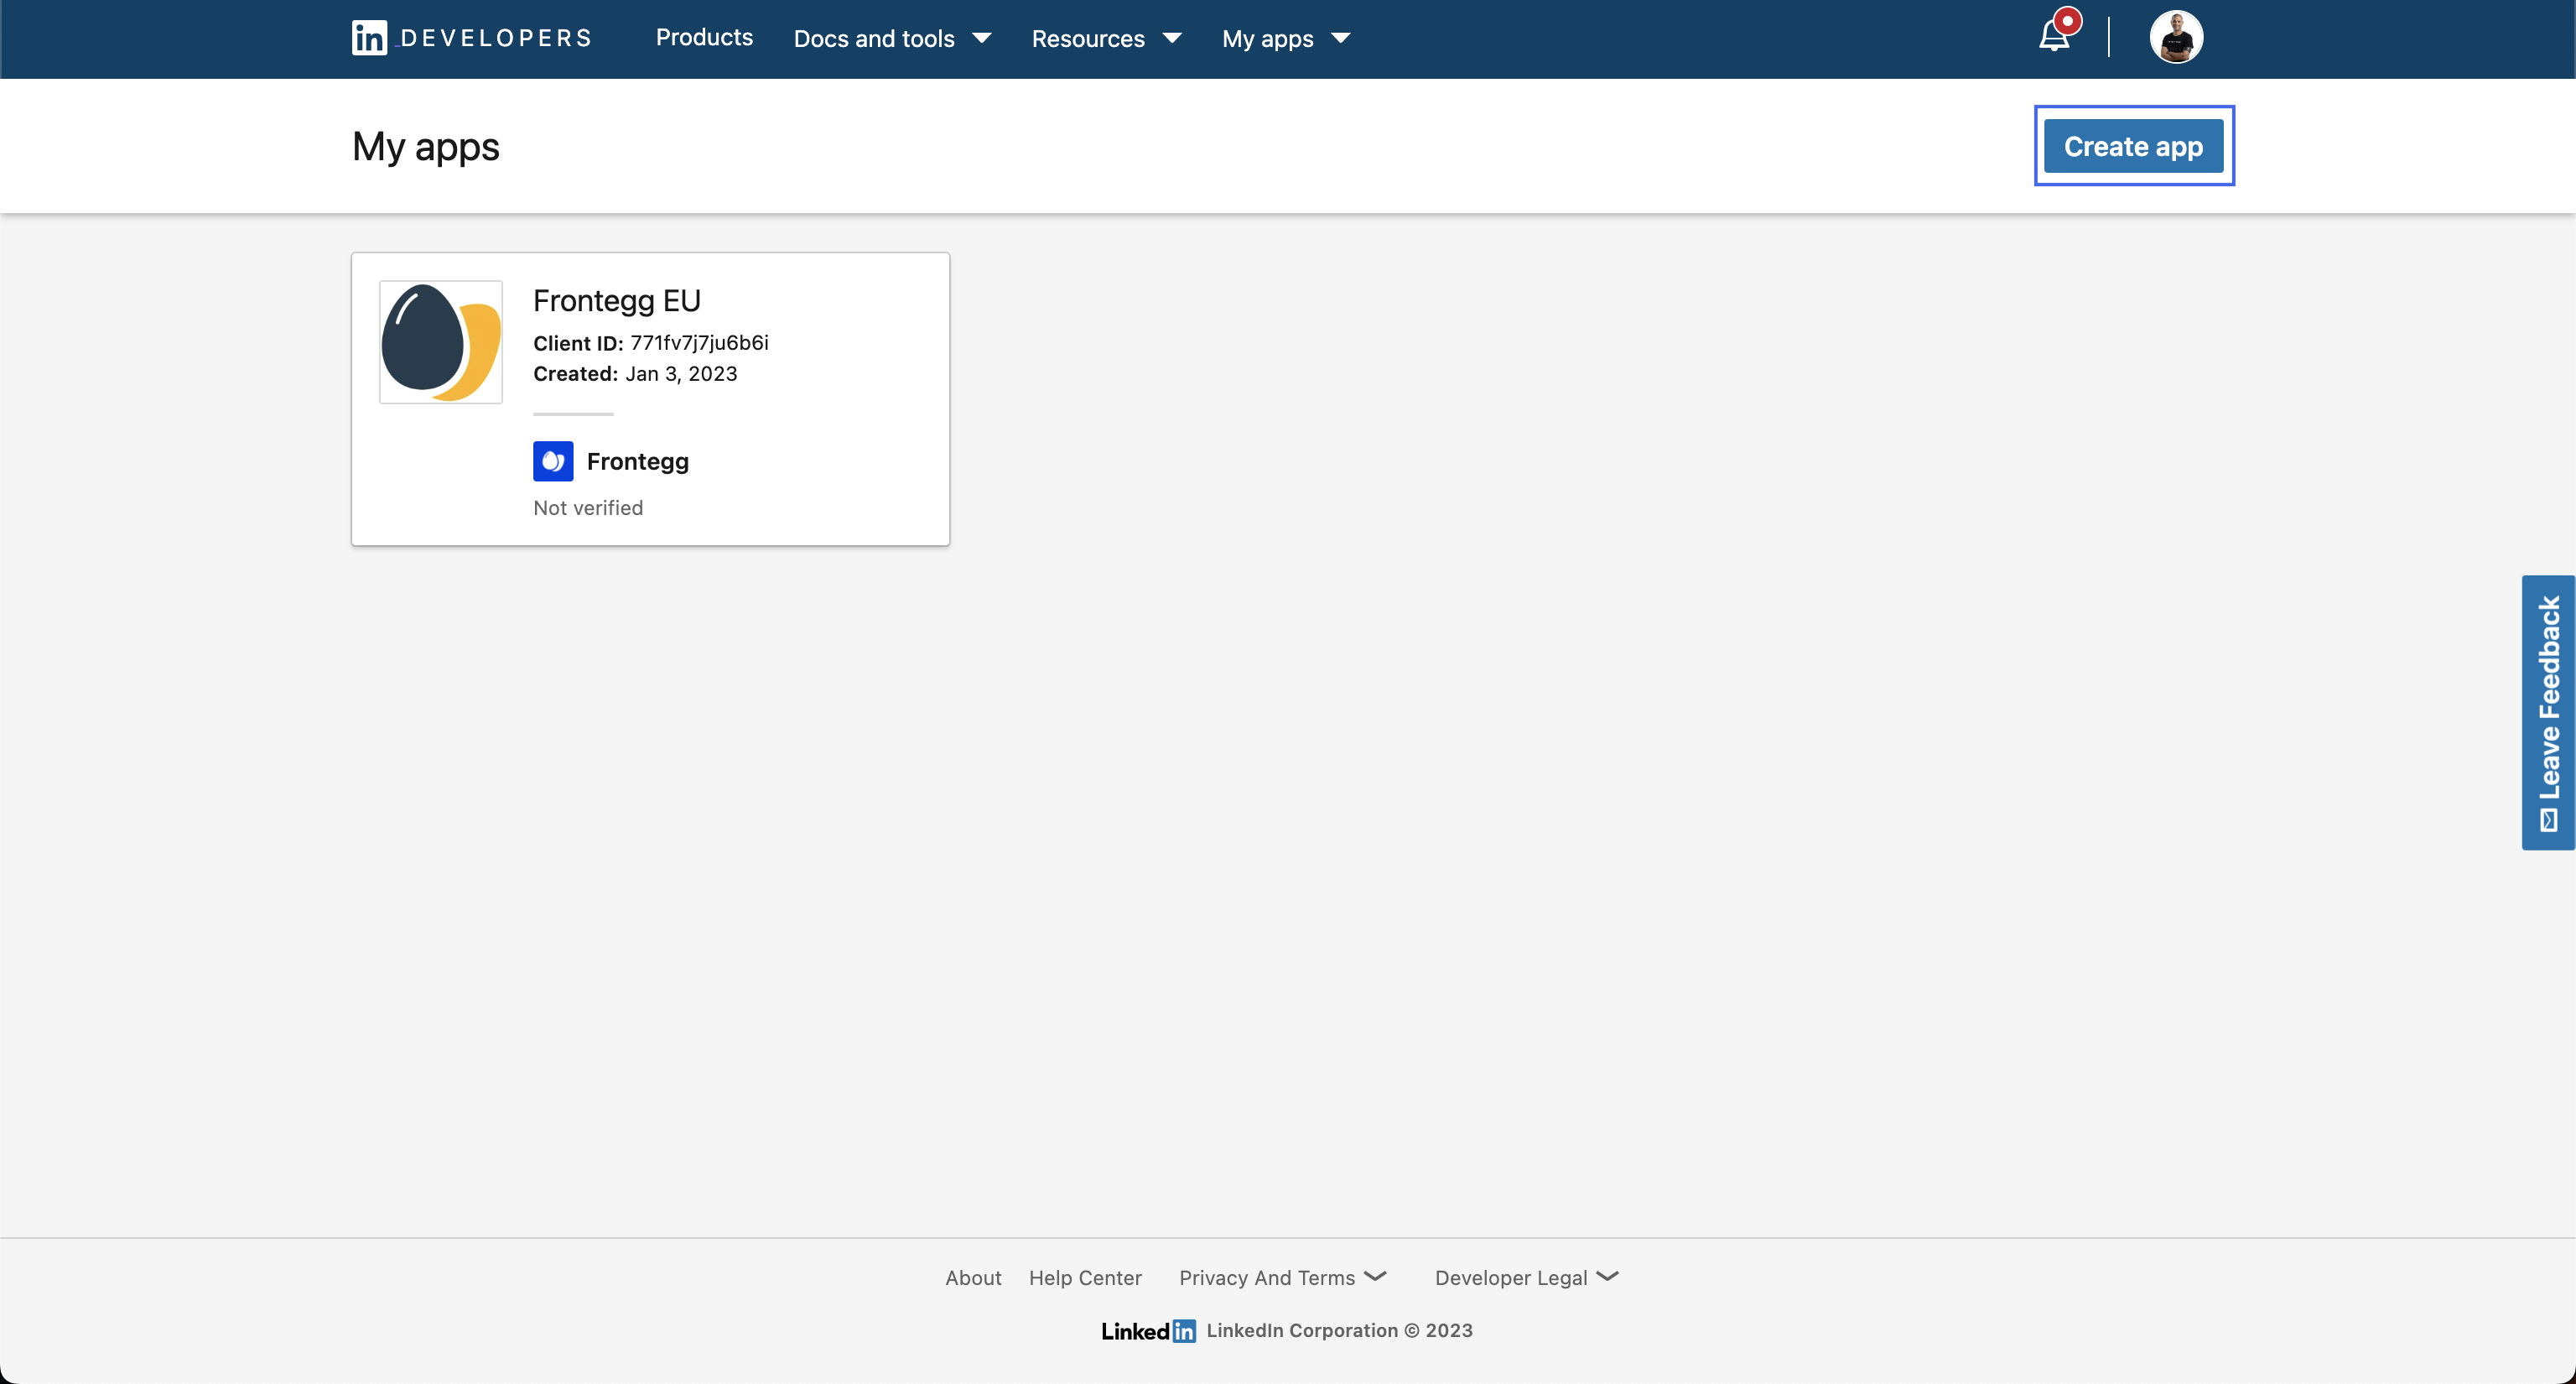The height and width of the screenshot is (1384, 2576).
Task: Click the LinkedIn logo in the footer
Action: pos(1148,1331)
